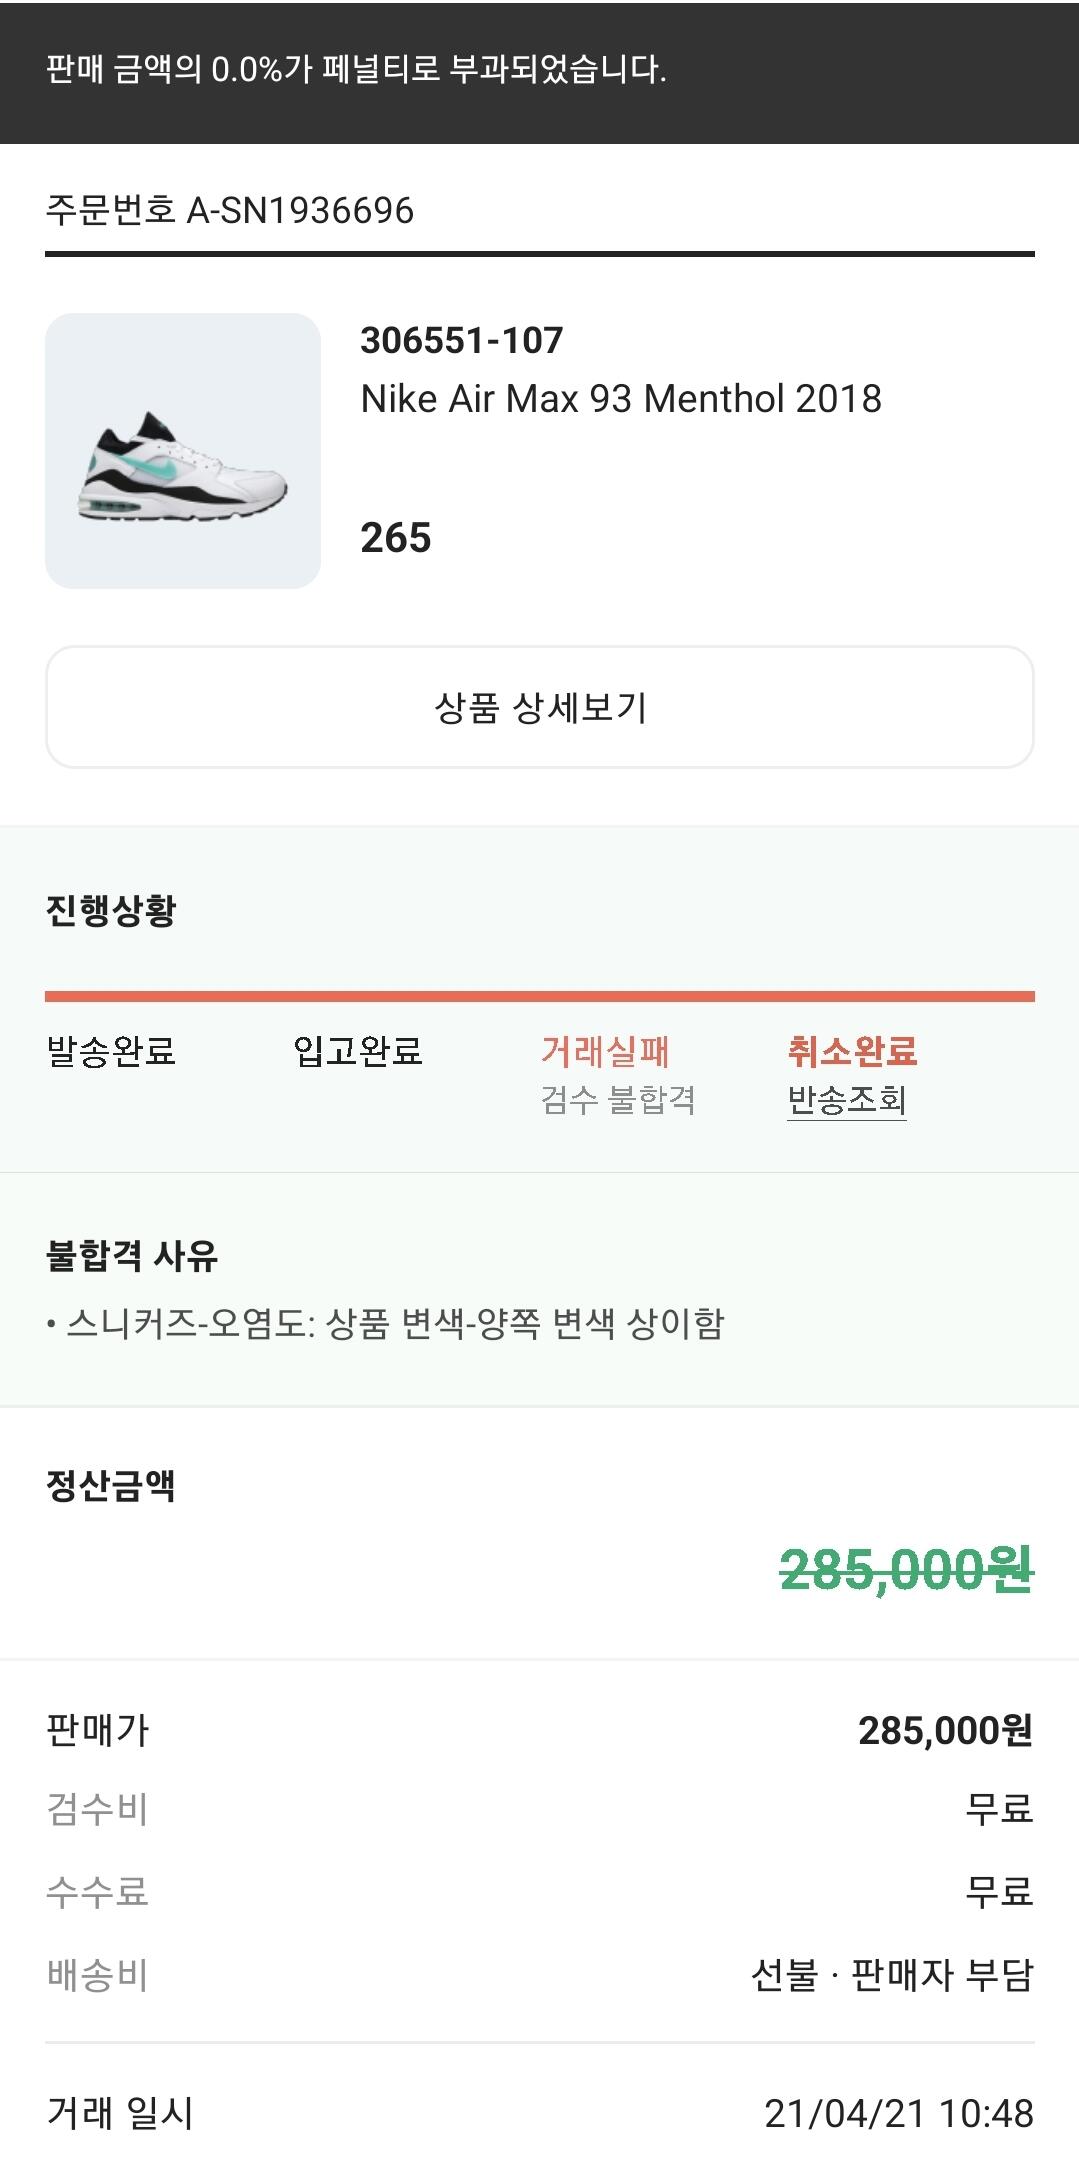Open the 상품 상세보기 button
1079x2160 pixels.
pos(539,707)
